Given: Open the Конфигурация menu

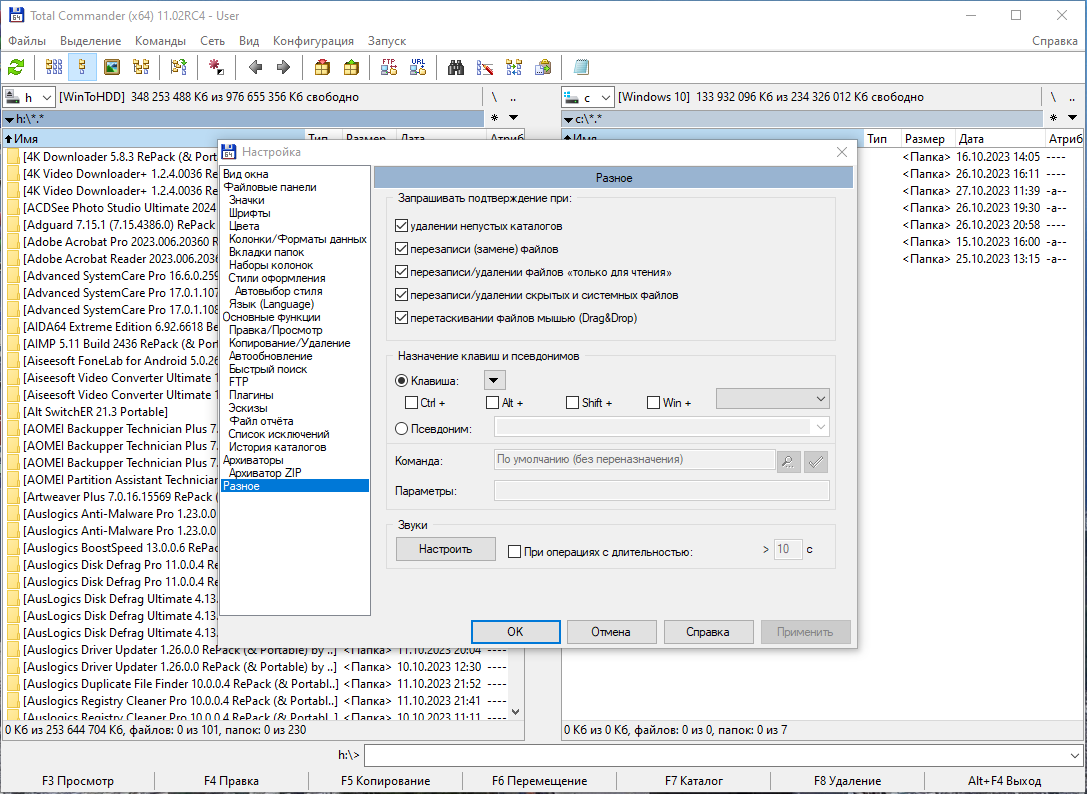Looking at the screenshot, I should click(x=313, y=41).
